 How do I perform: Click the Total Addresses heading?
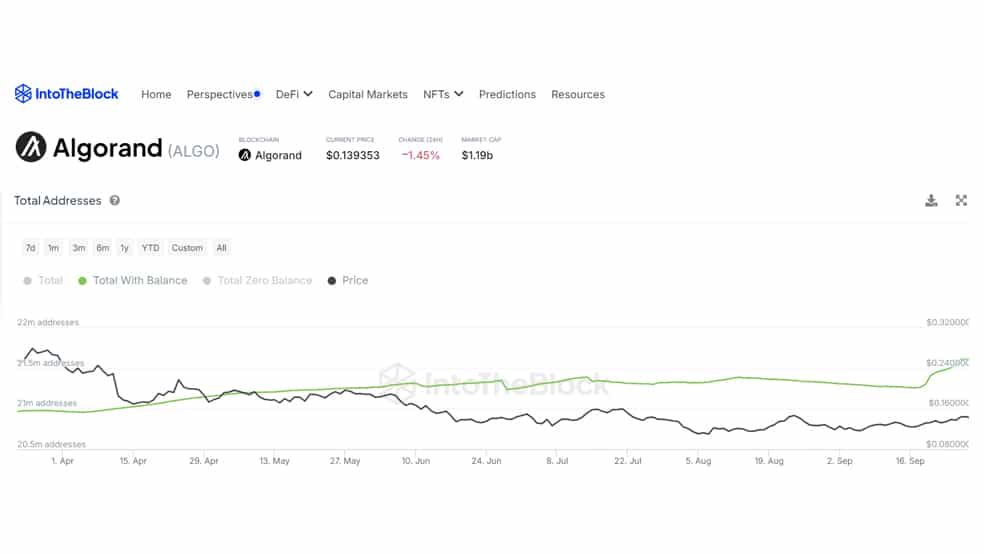click(58, 200)
